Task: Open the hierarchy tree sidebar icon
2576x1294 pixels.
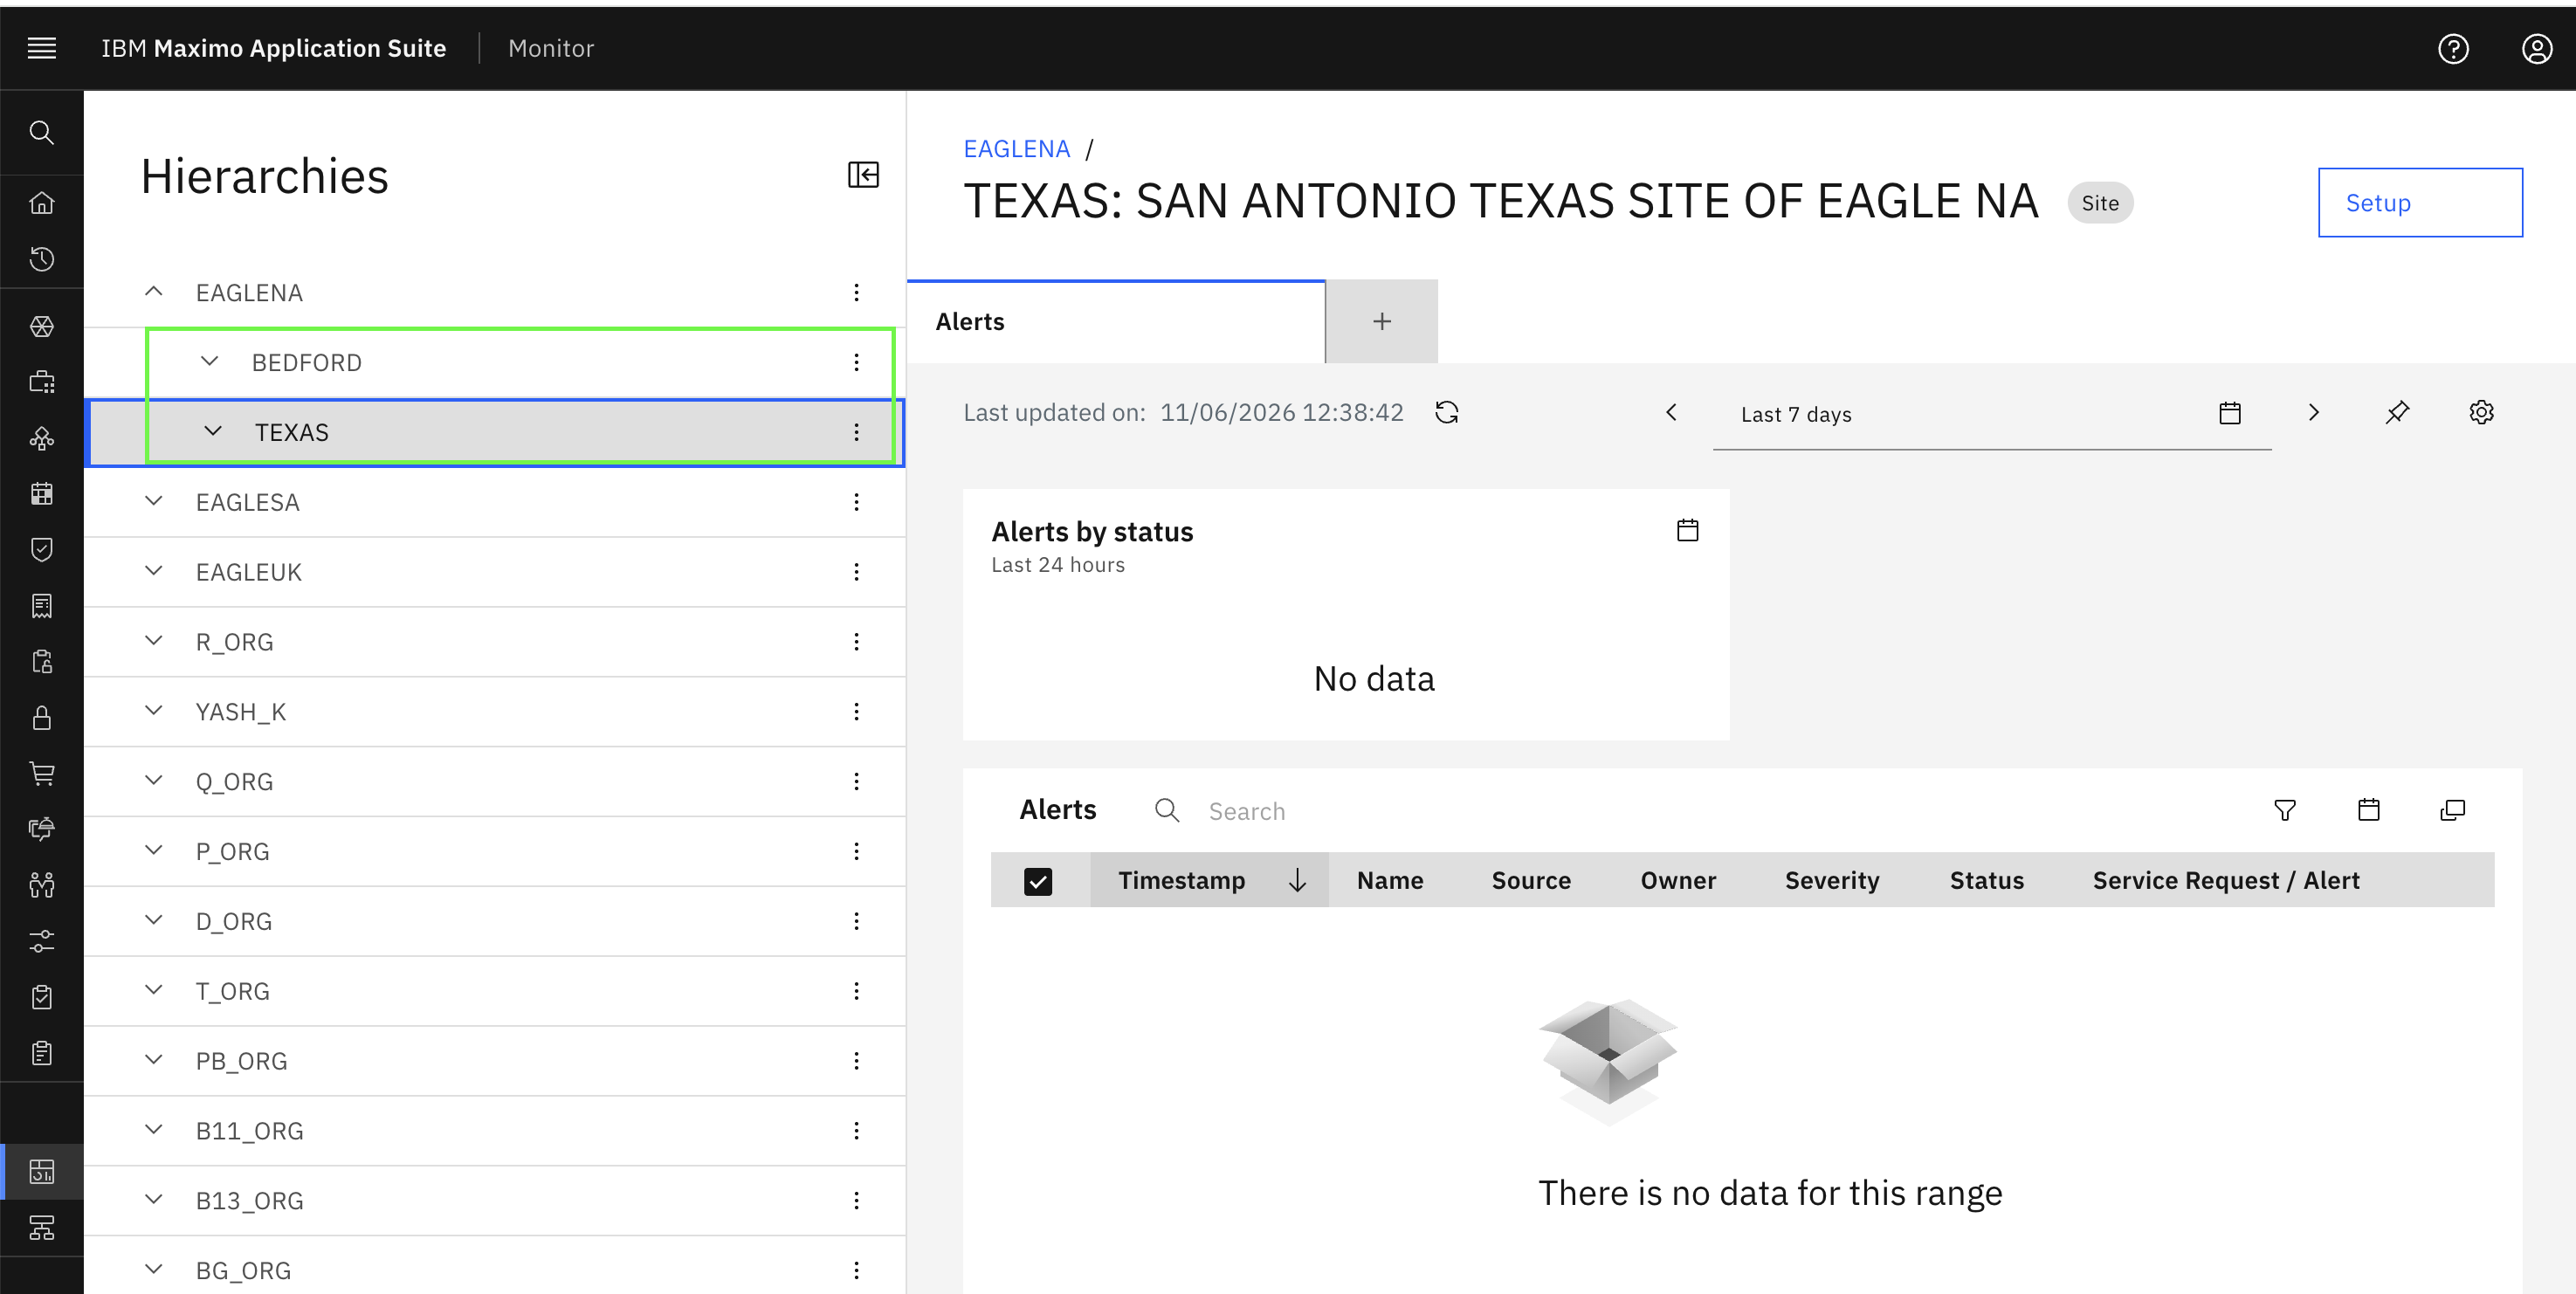Action: [x=41, y=1227]
